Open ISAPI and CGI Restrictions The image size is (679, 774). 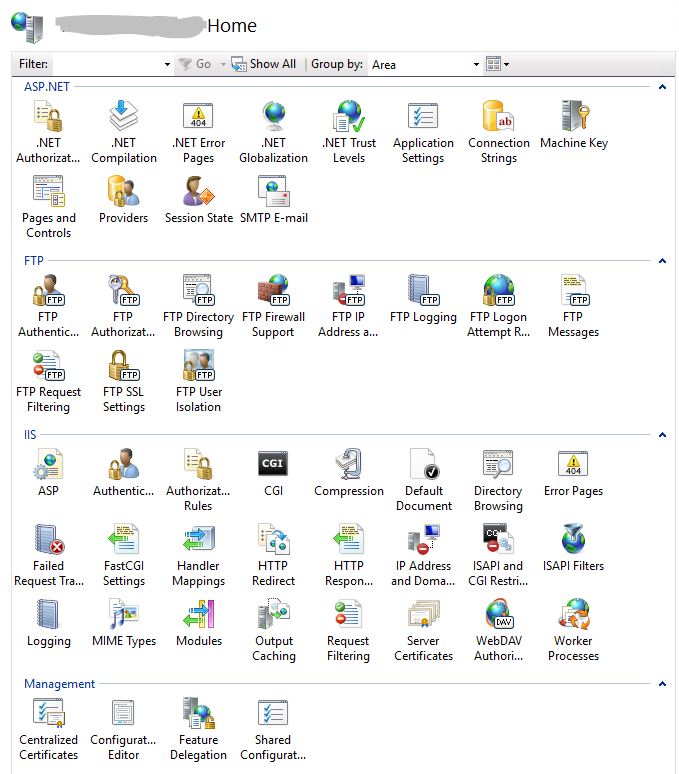tap(498, 555)
